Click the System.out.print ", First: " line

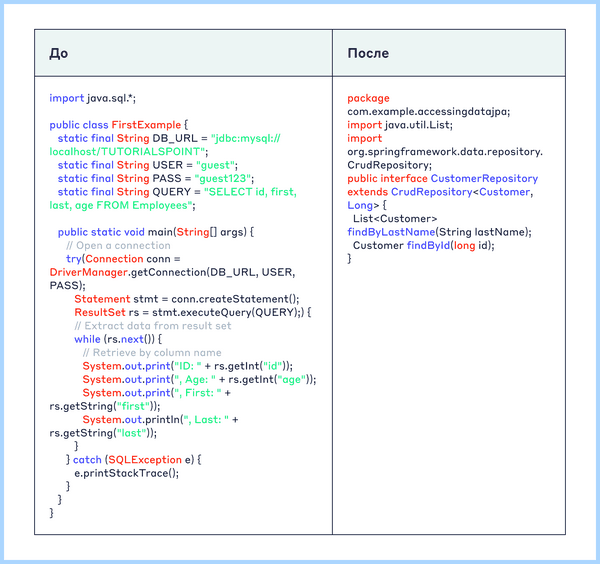157,393
